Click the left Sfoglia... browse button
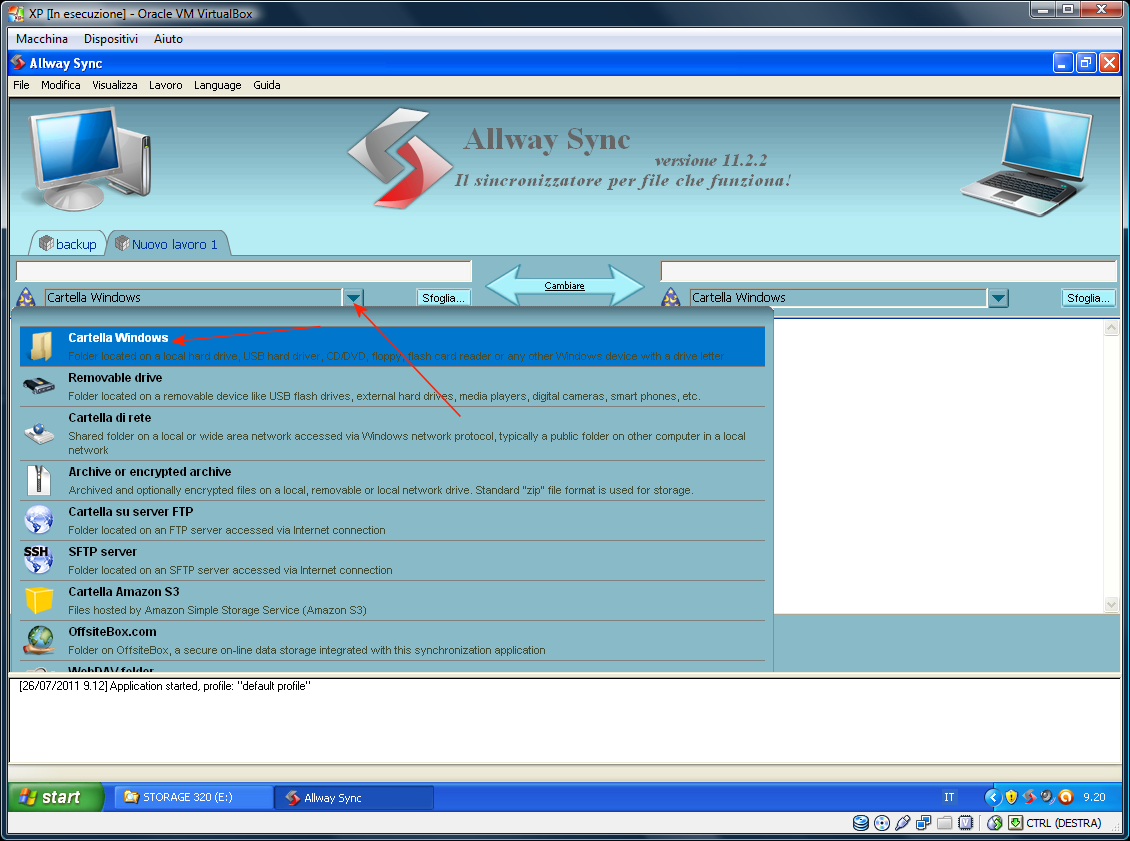This screenshot has height=841, width=1130. (443, 298)
